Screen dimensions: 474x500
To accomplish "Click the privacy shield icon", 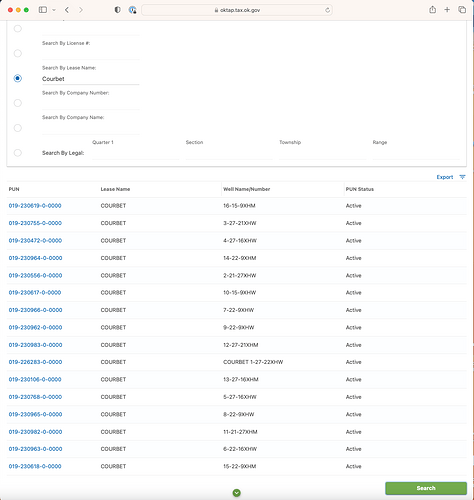I will point(117,10).
